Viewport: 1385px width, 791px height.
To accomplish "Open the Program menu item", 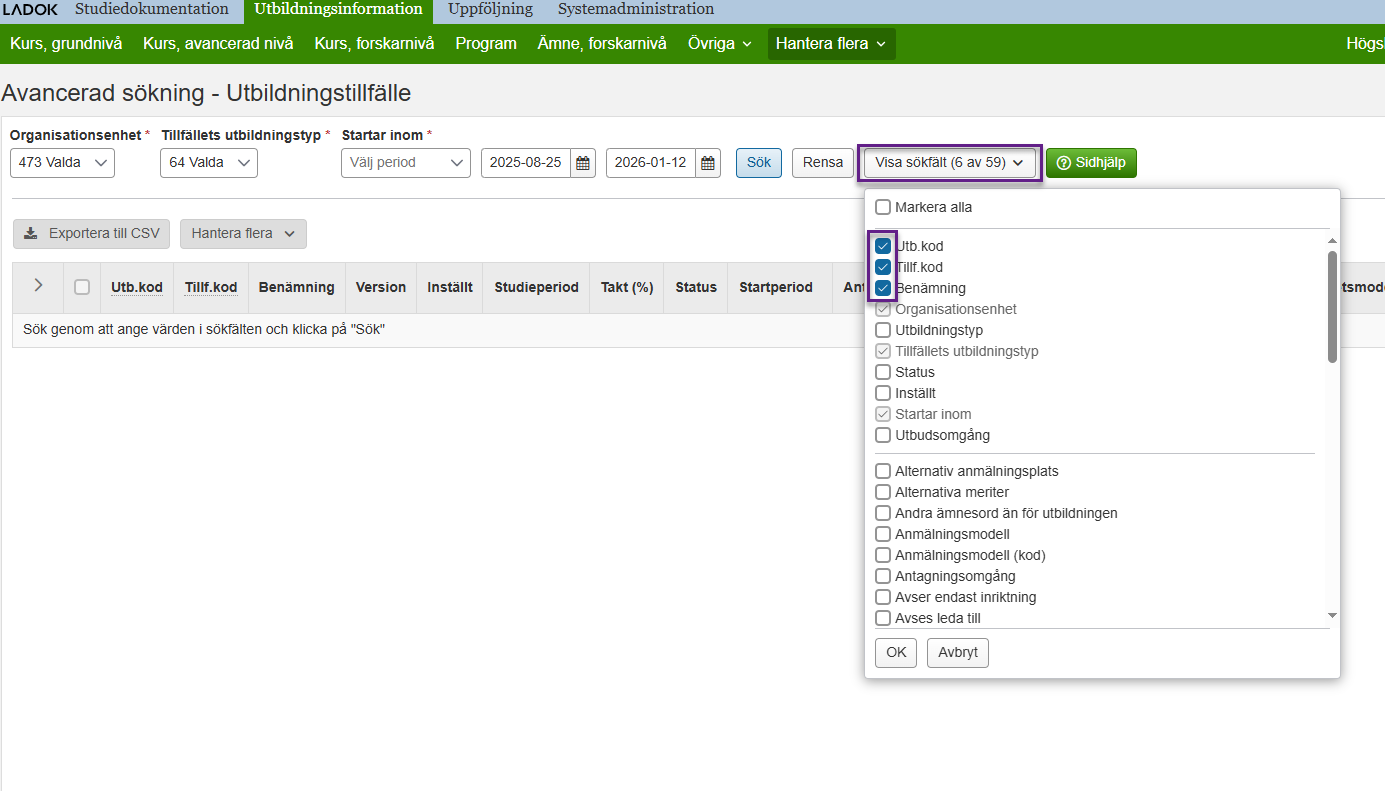I will coord(486,44).
